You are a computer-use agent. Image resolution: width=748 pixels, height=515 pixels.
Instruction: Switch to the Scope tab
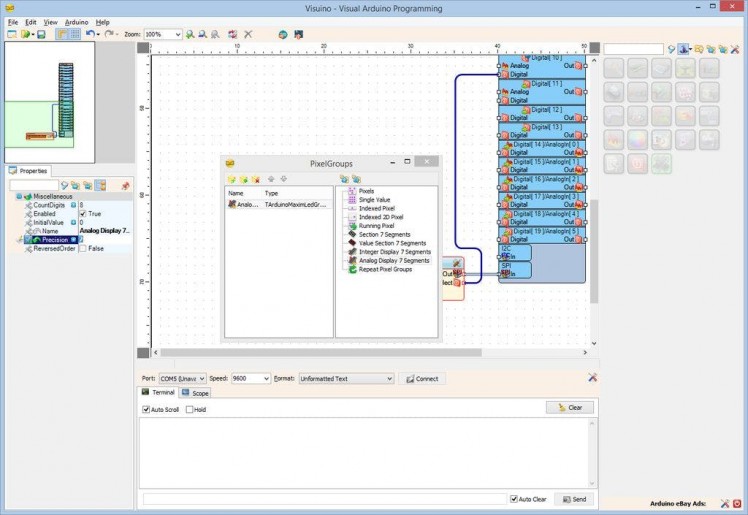click(x=195, y=393)
